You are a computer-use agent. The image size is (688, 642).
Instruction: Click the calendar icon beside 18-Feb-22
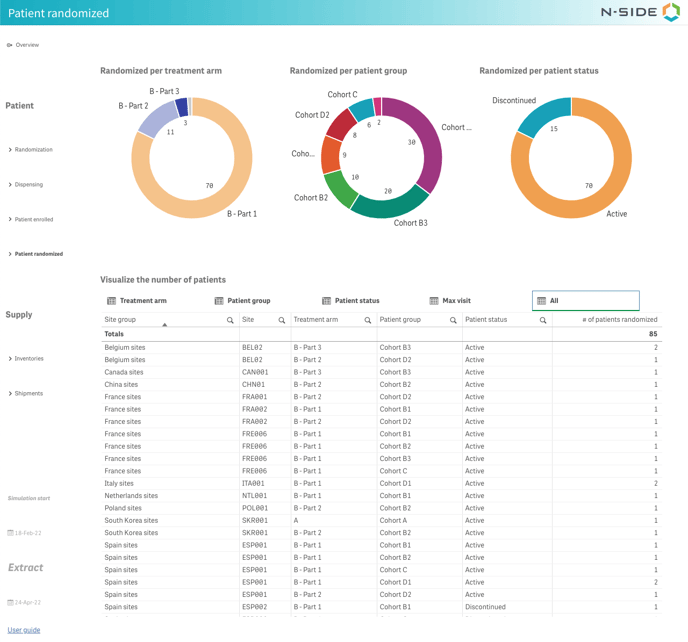(x=11, y=533)
